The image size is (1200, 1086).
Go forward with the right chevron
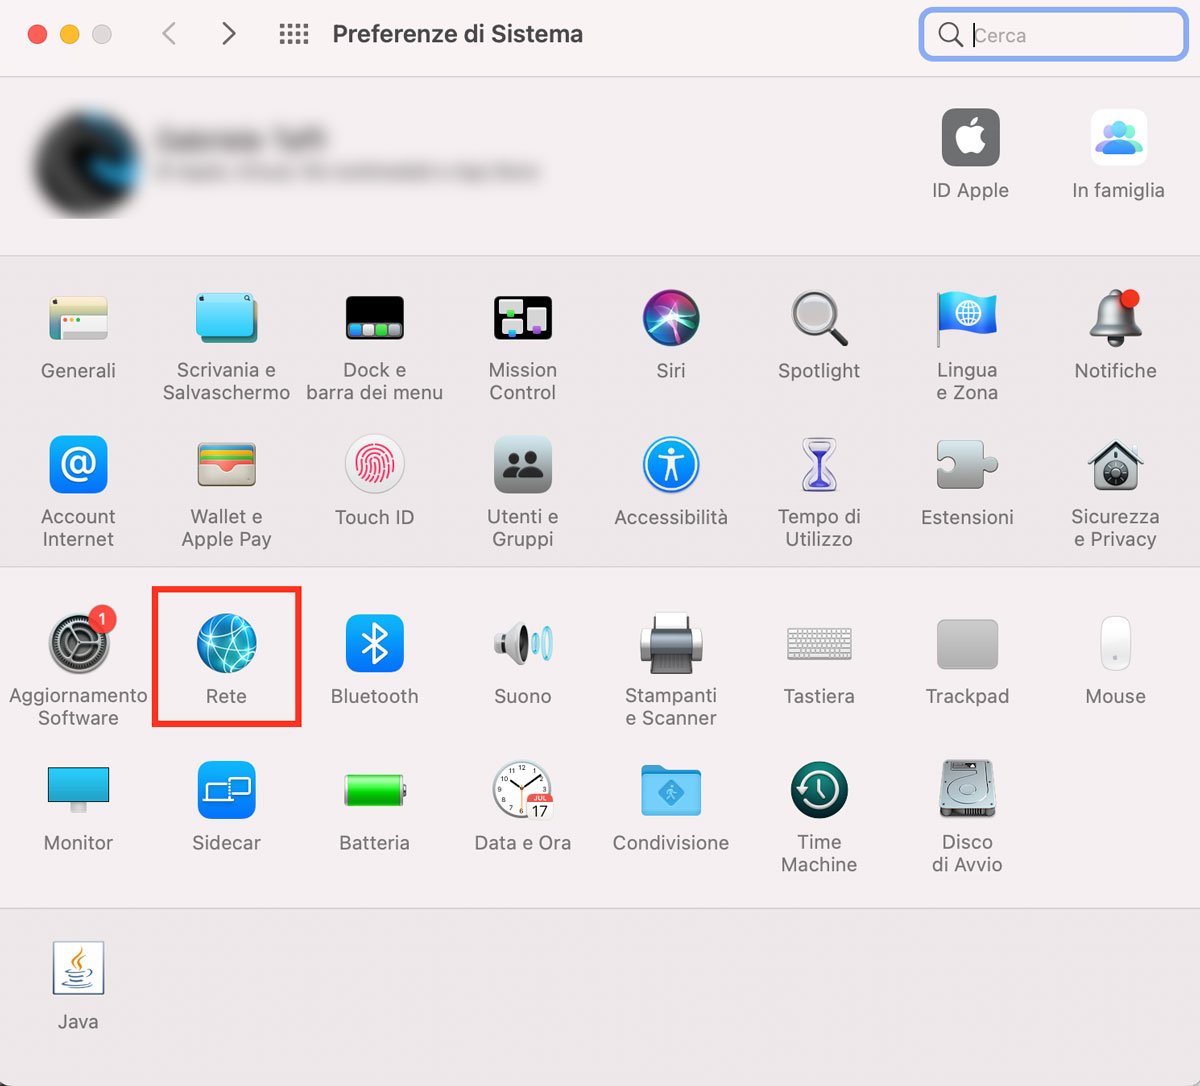tap(229, 34)
